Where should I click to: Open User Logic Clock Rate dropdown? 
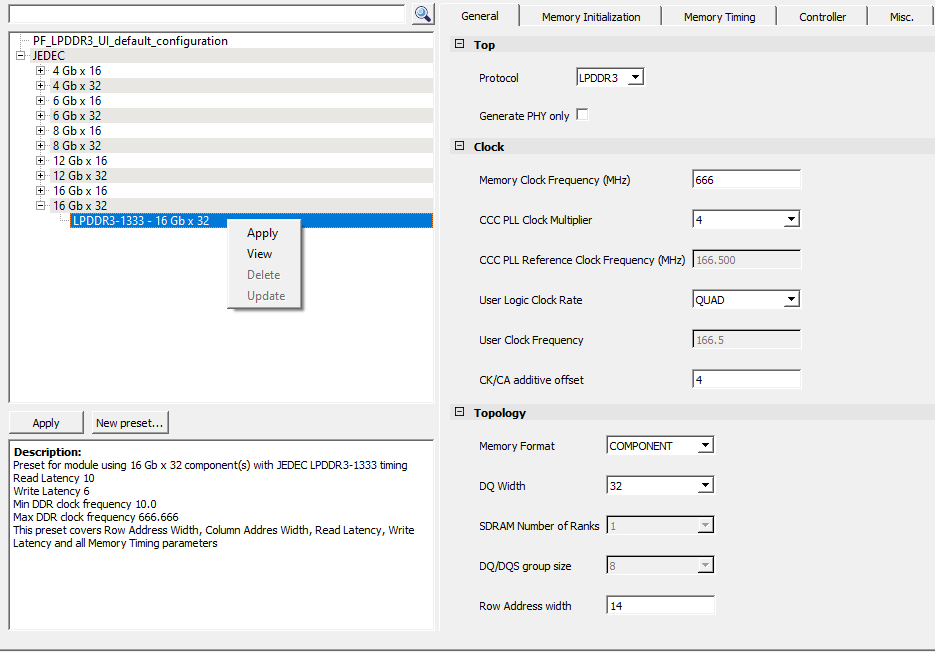[790, 299]
